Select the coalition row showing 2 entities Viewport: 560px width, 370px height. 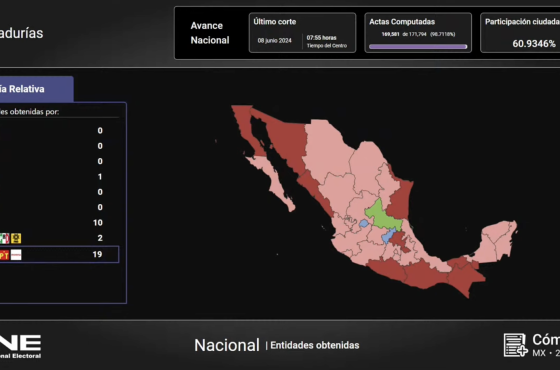pos(59,238)
